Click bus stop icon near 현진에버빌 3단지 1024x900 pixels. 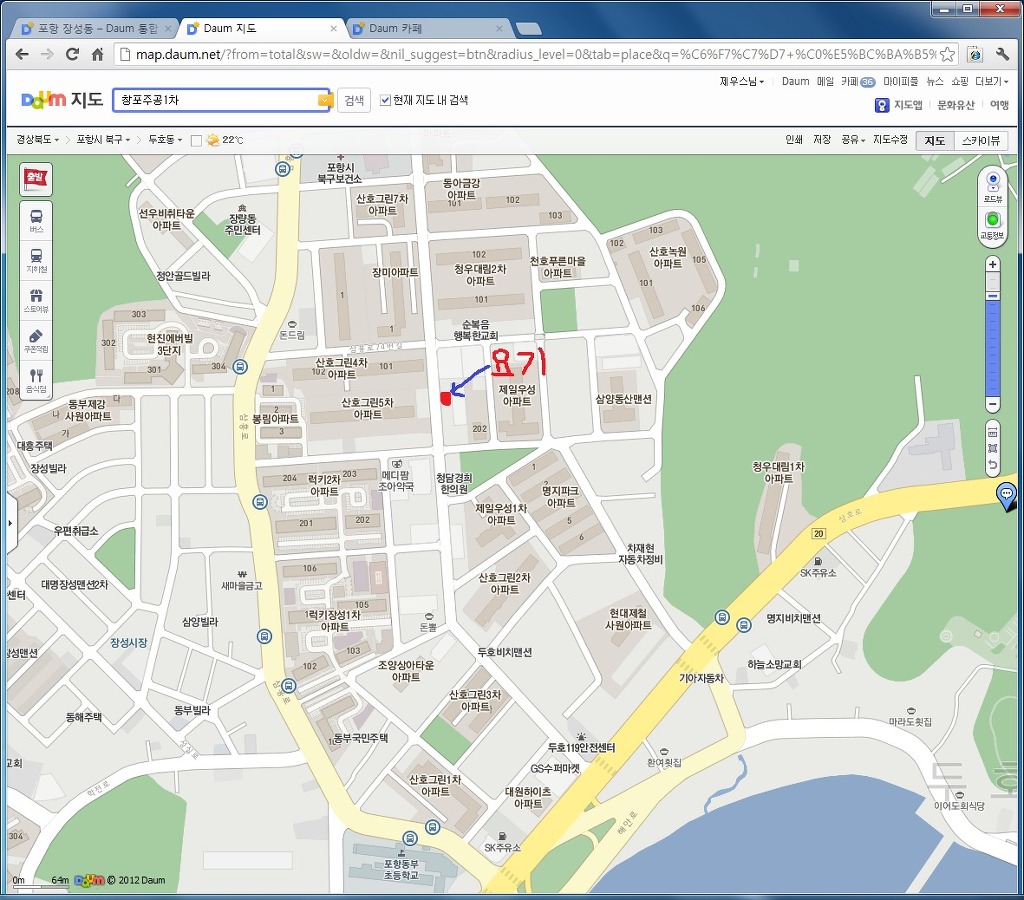tap(240, 366)
